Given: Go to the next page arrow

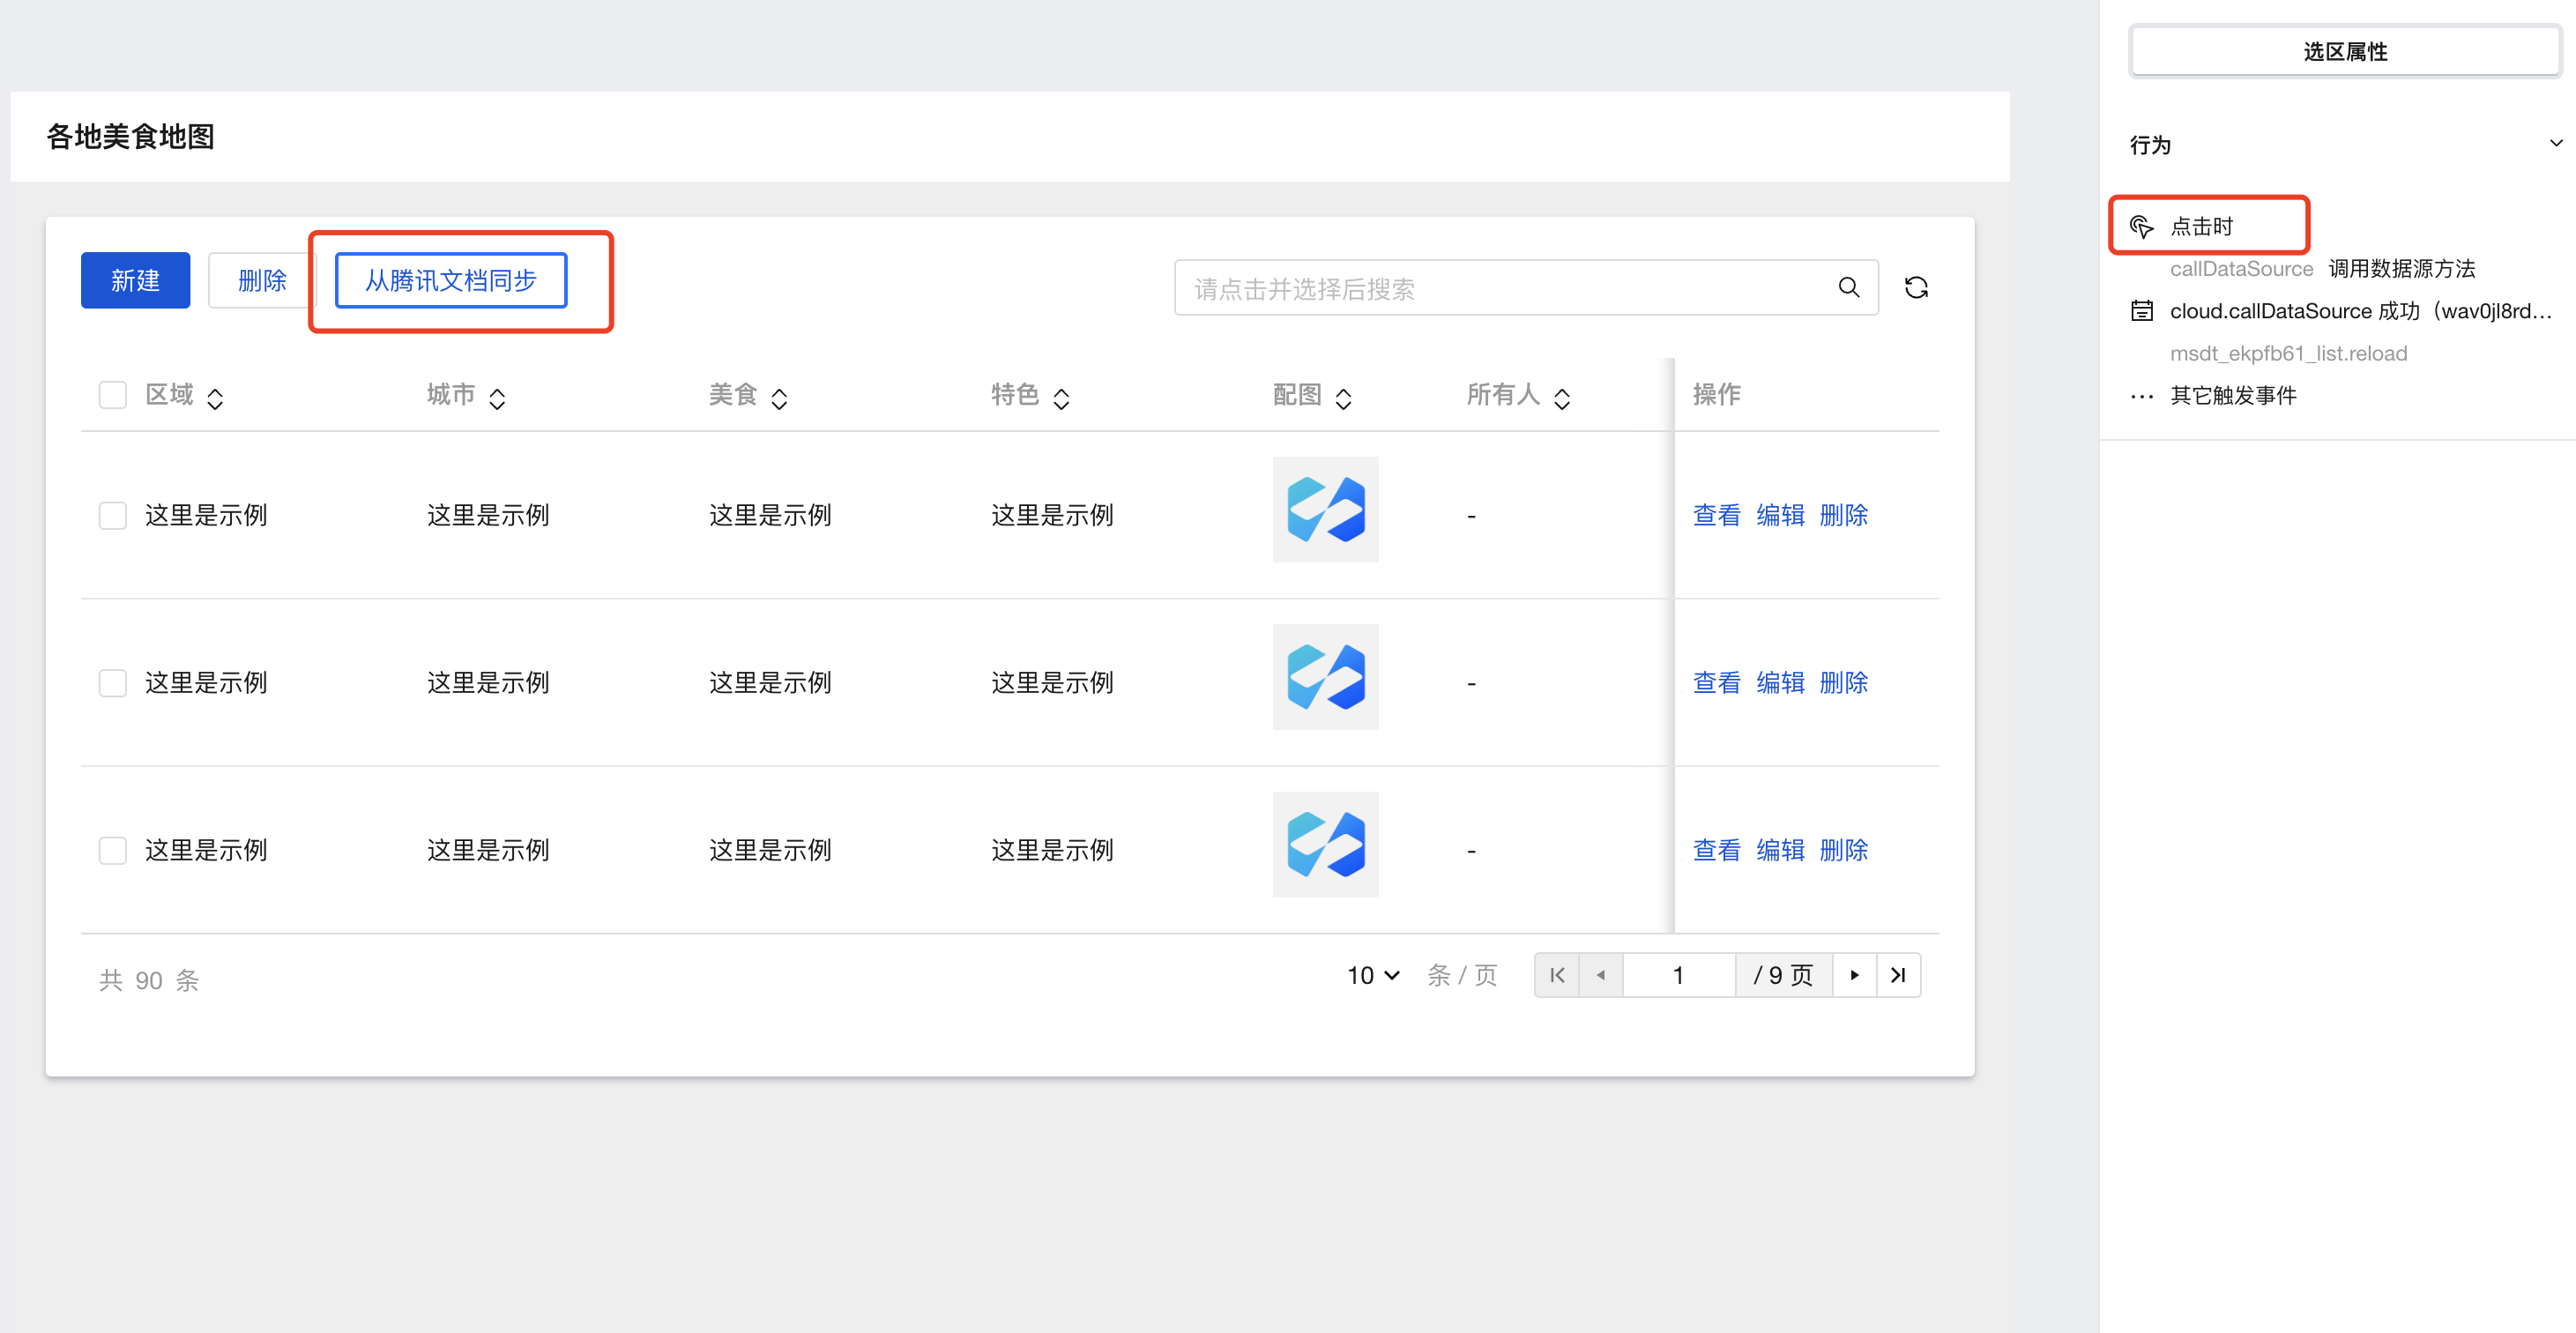Looking at the screenshot, I should pyautogui.click(x=1855, y=975).
